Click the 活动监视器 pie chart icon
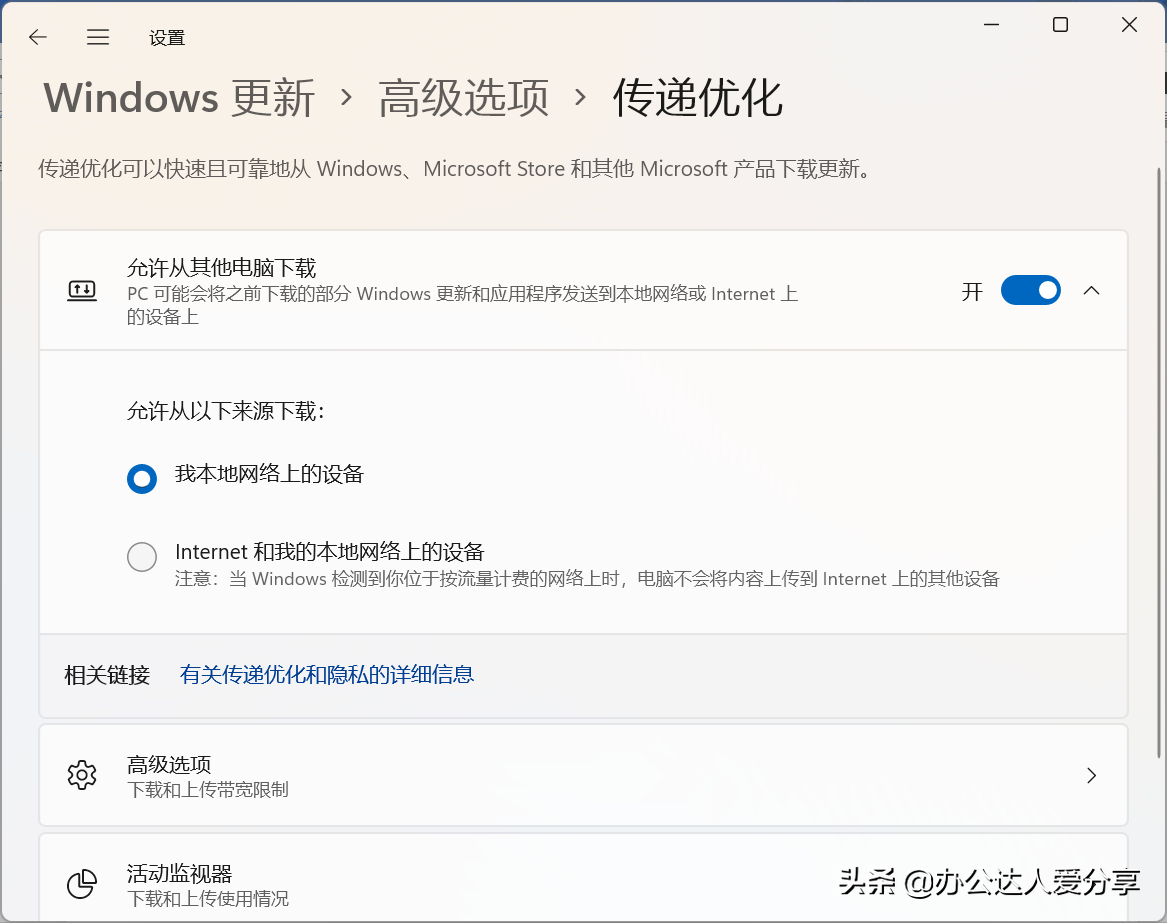 (x=82, y=884)
